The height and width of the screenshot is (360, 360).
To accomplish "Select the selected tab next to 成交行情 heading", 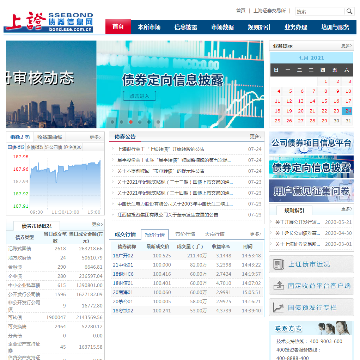I will [x=155, y=234].
